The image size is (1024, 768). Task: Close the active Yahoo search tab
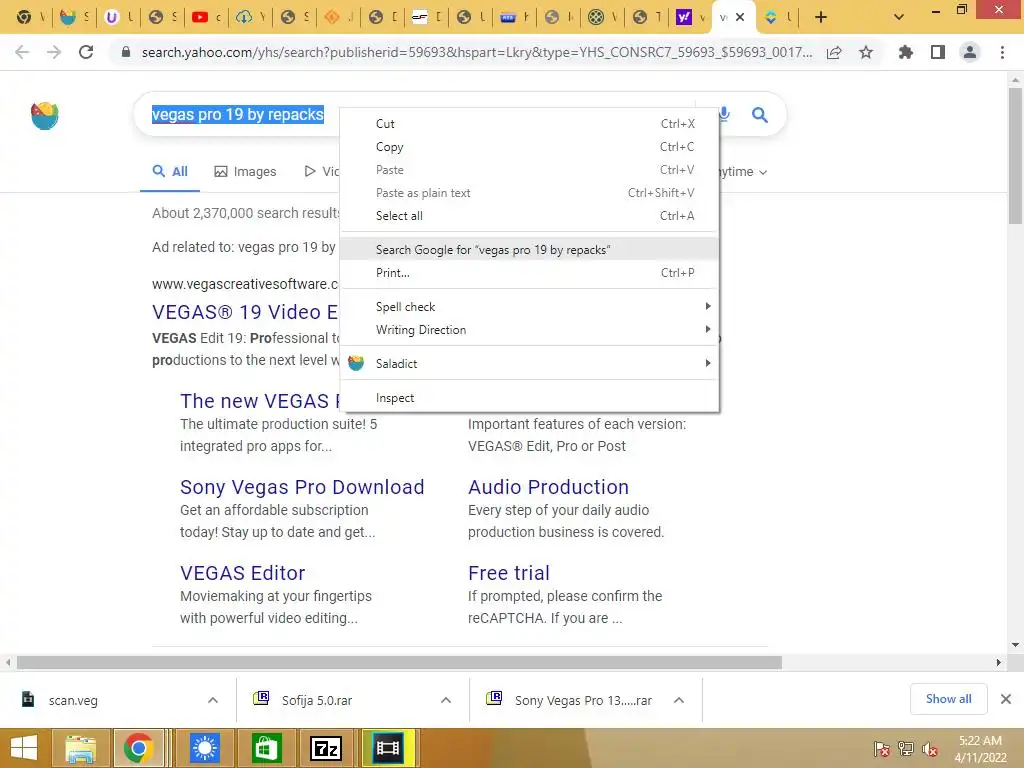740,17
